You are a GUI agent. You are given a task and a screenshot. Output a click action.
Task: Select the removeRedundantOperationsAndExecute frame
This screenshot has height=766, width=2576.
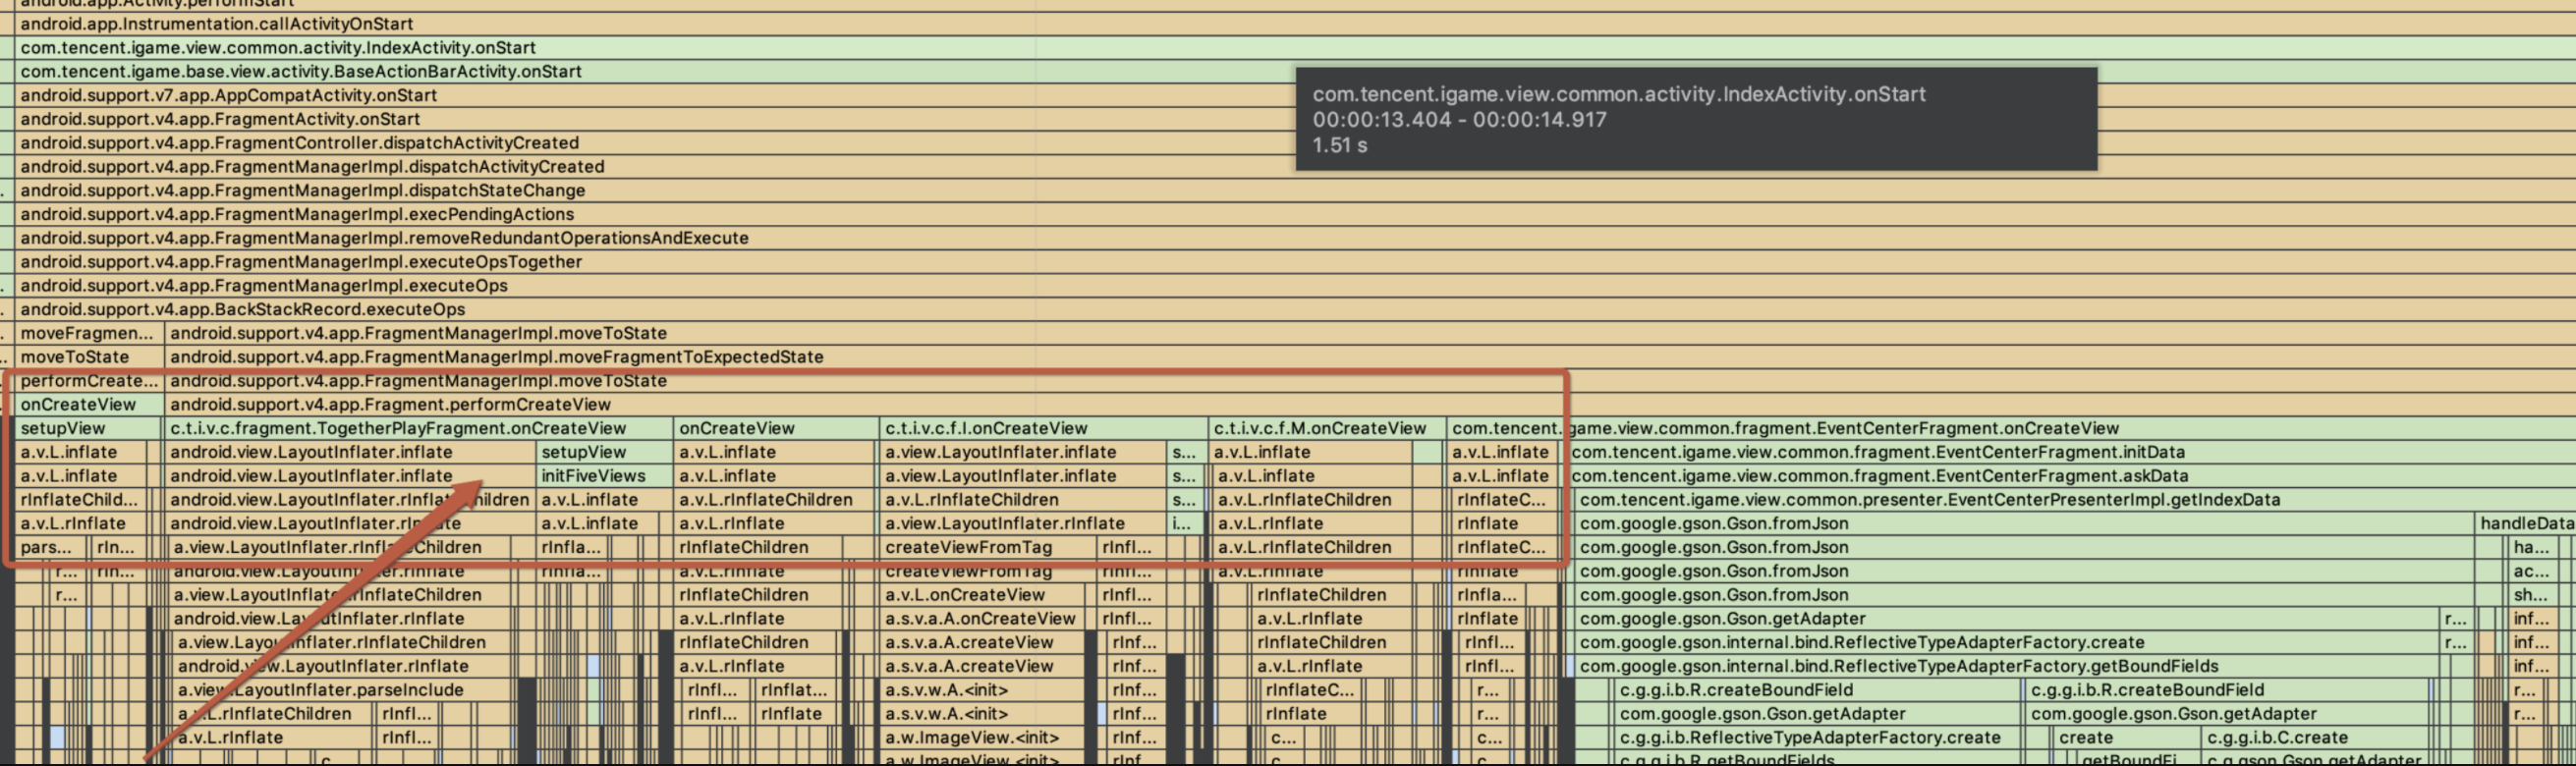[x=1295, y=238]
